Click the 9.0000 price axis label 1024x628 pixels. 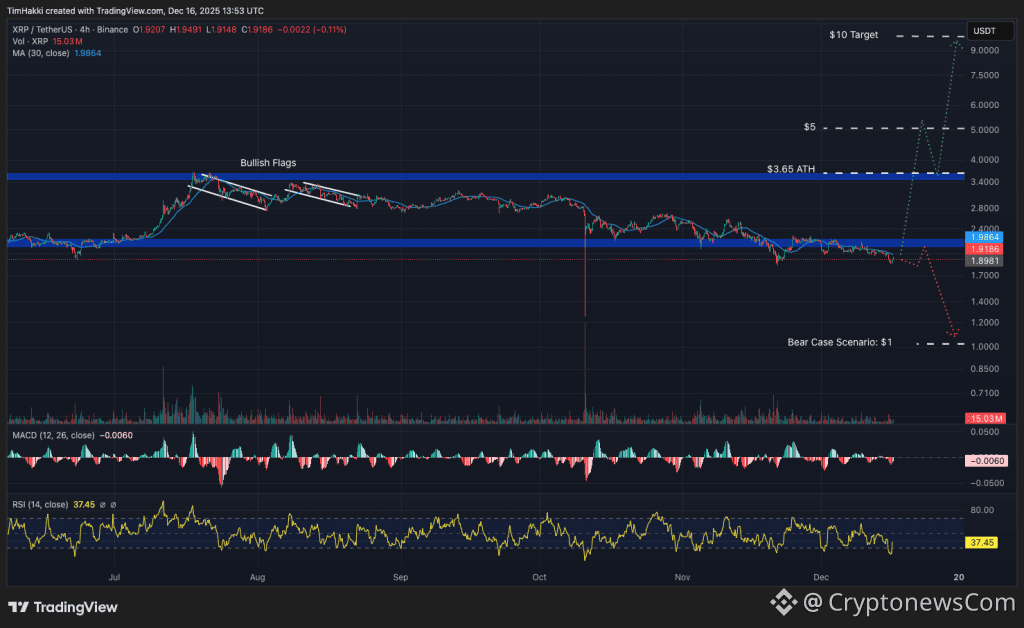click(x=985, y=50)
